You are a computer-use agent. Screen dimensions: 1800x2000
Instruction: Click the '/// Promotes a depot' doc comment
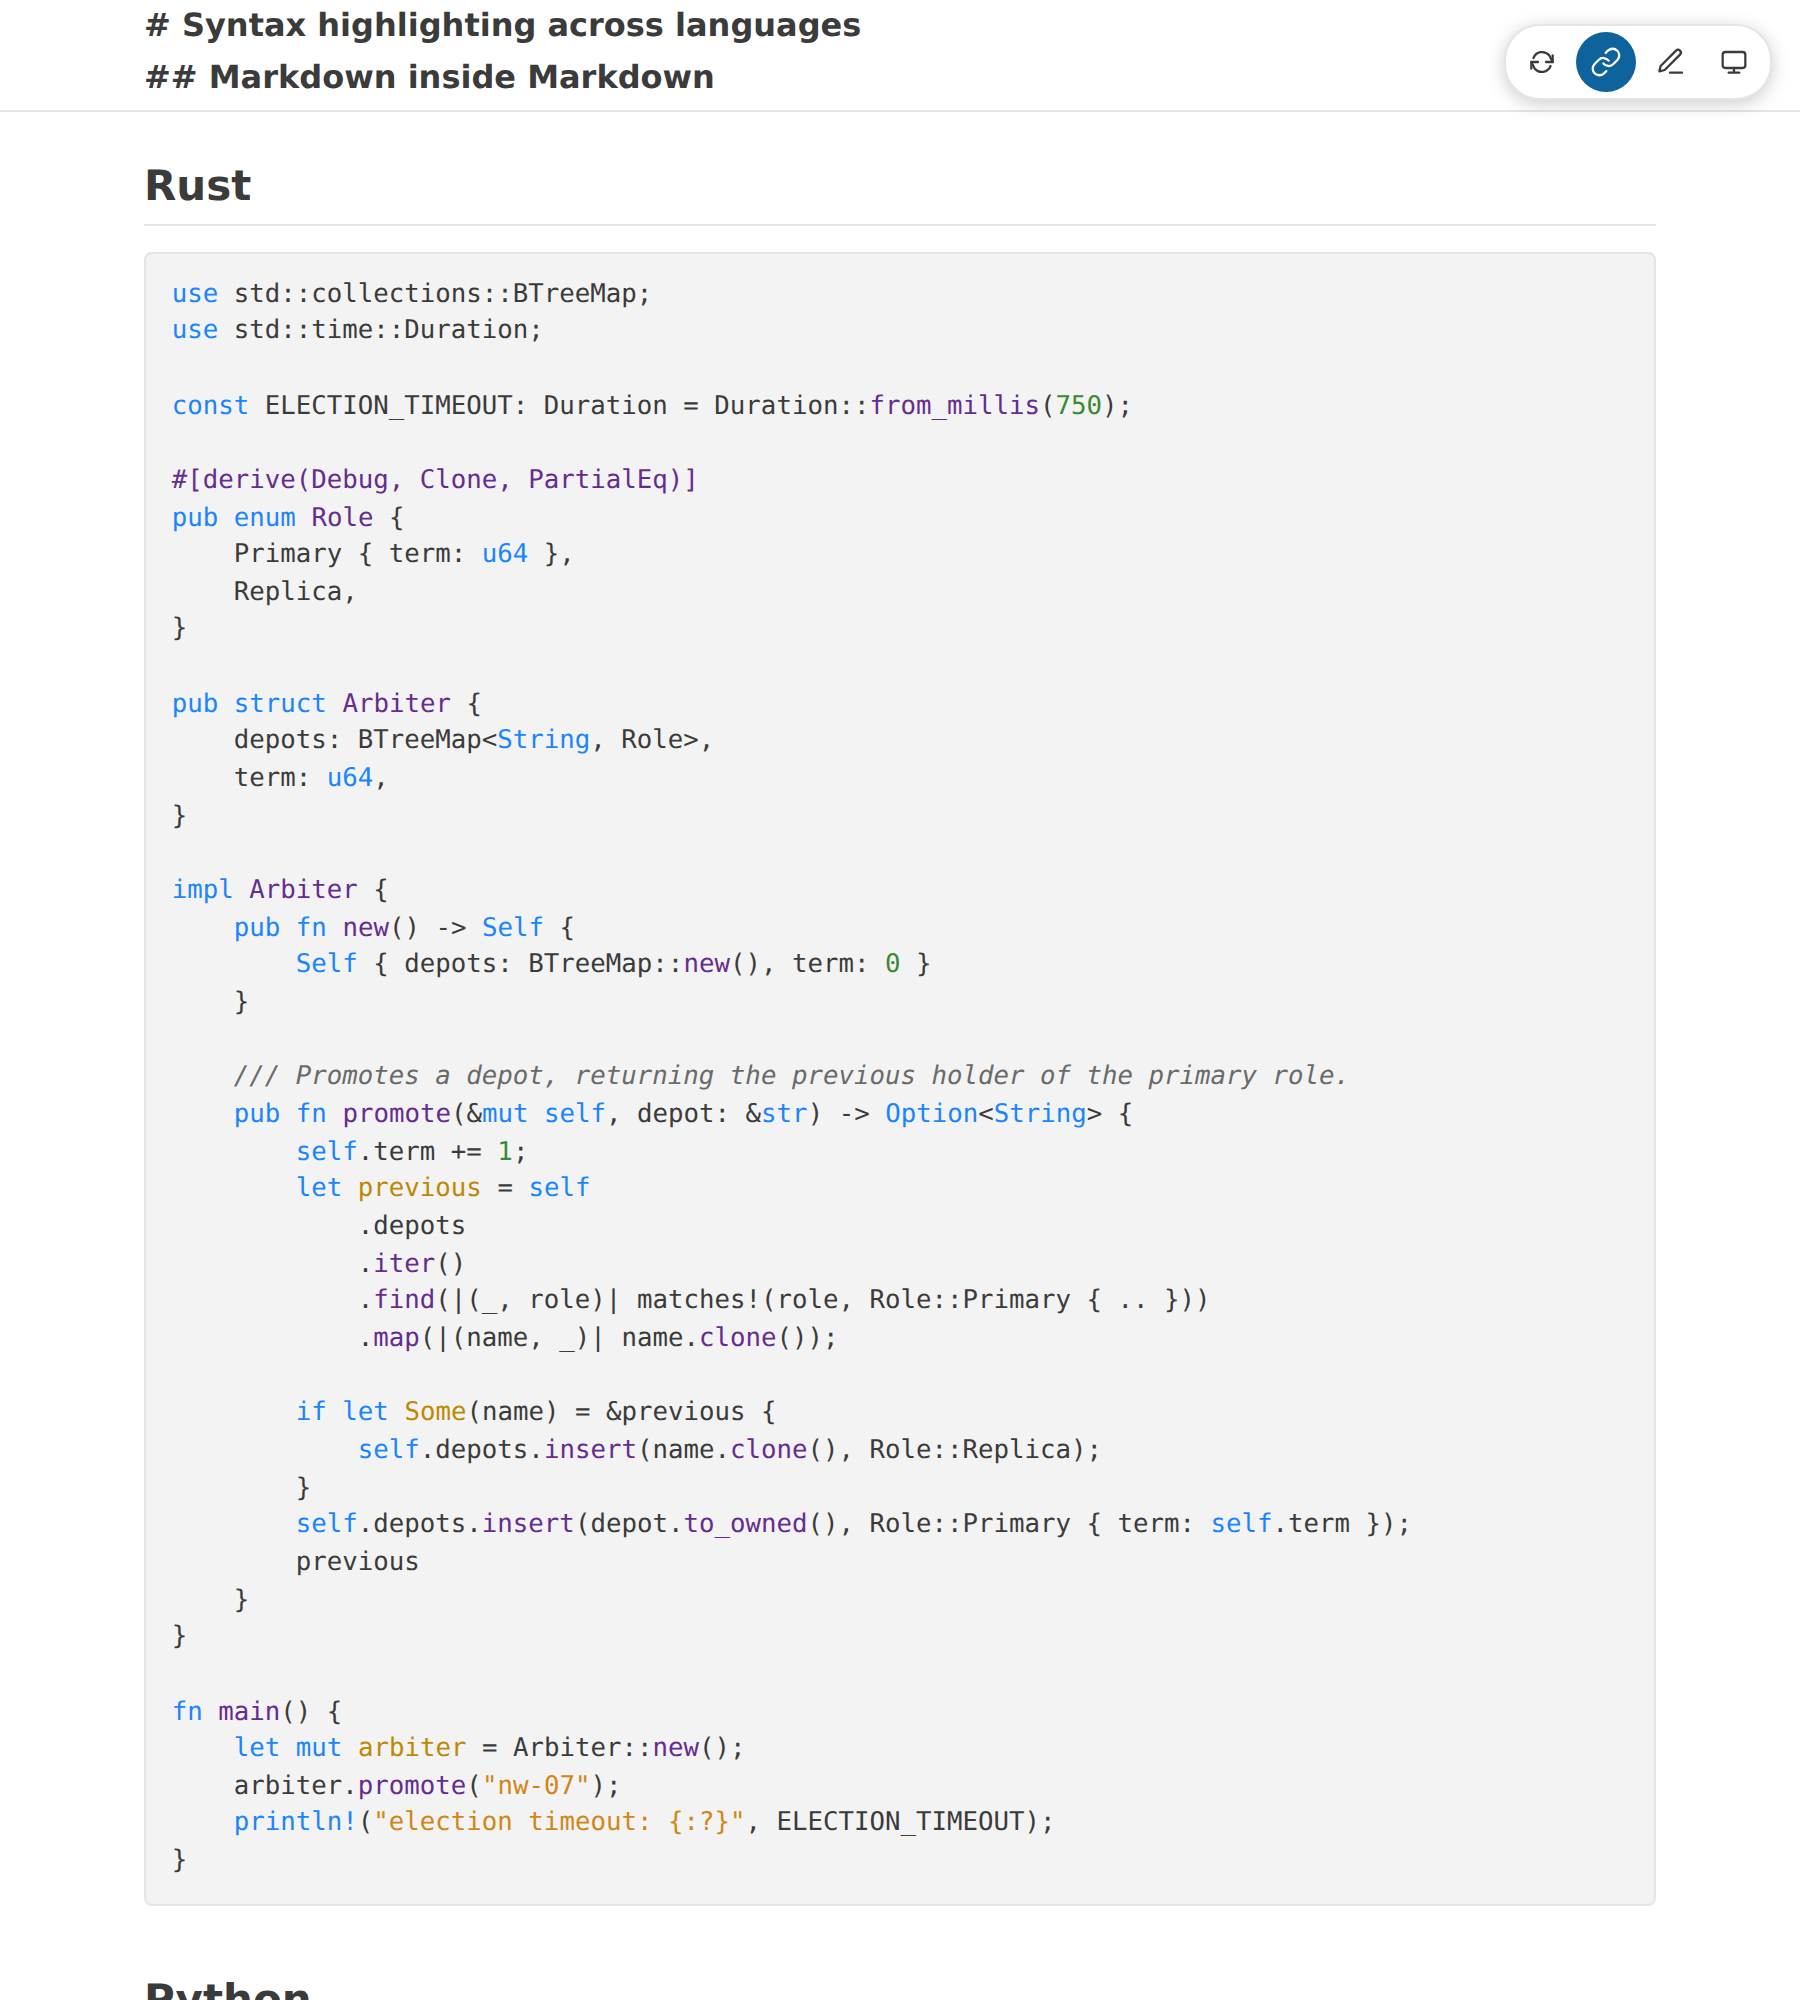[791, 1075]
